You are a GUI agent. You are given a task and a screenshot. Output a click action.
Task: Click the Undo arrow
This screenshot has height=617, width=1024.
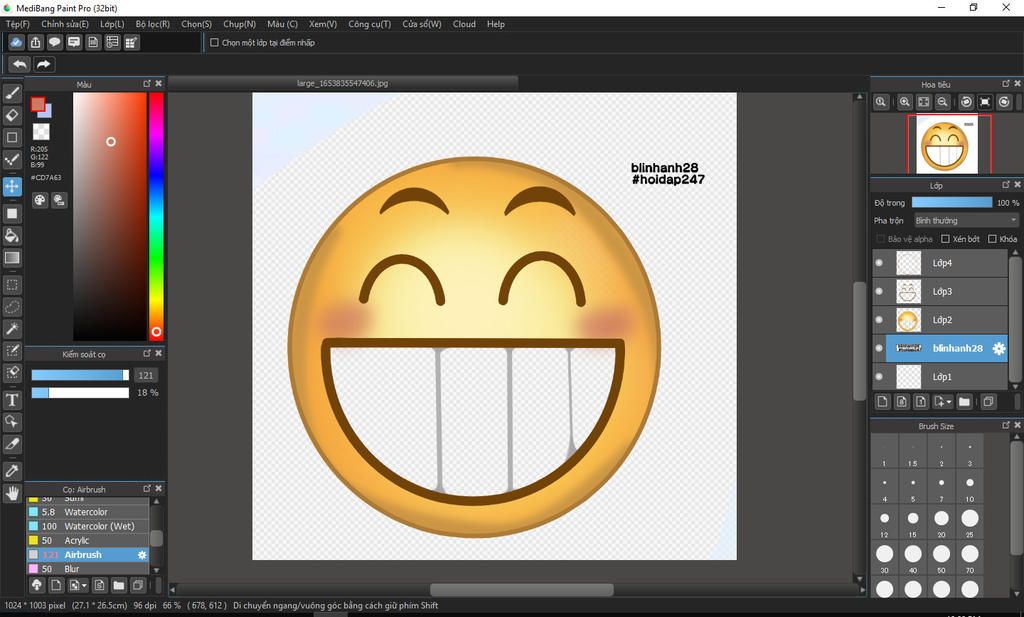(20, 64)
